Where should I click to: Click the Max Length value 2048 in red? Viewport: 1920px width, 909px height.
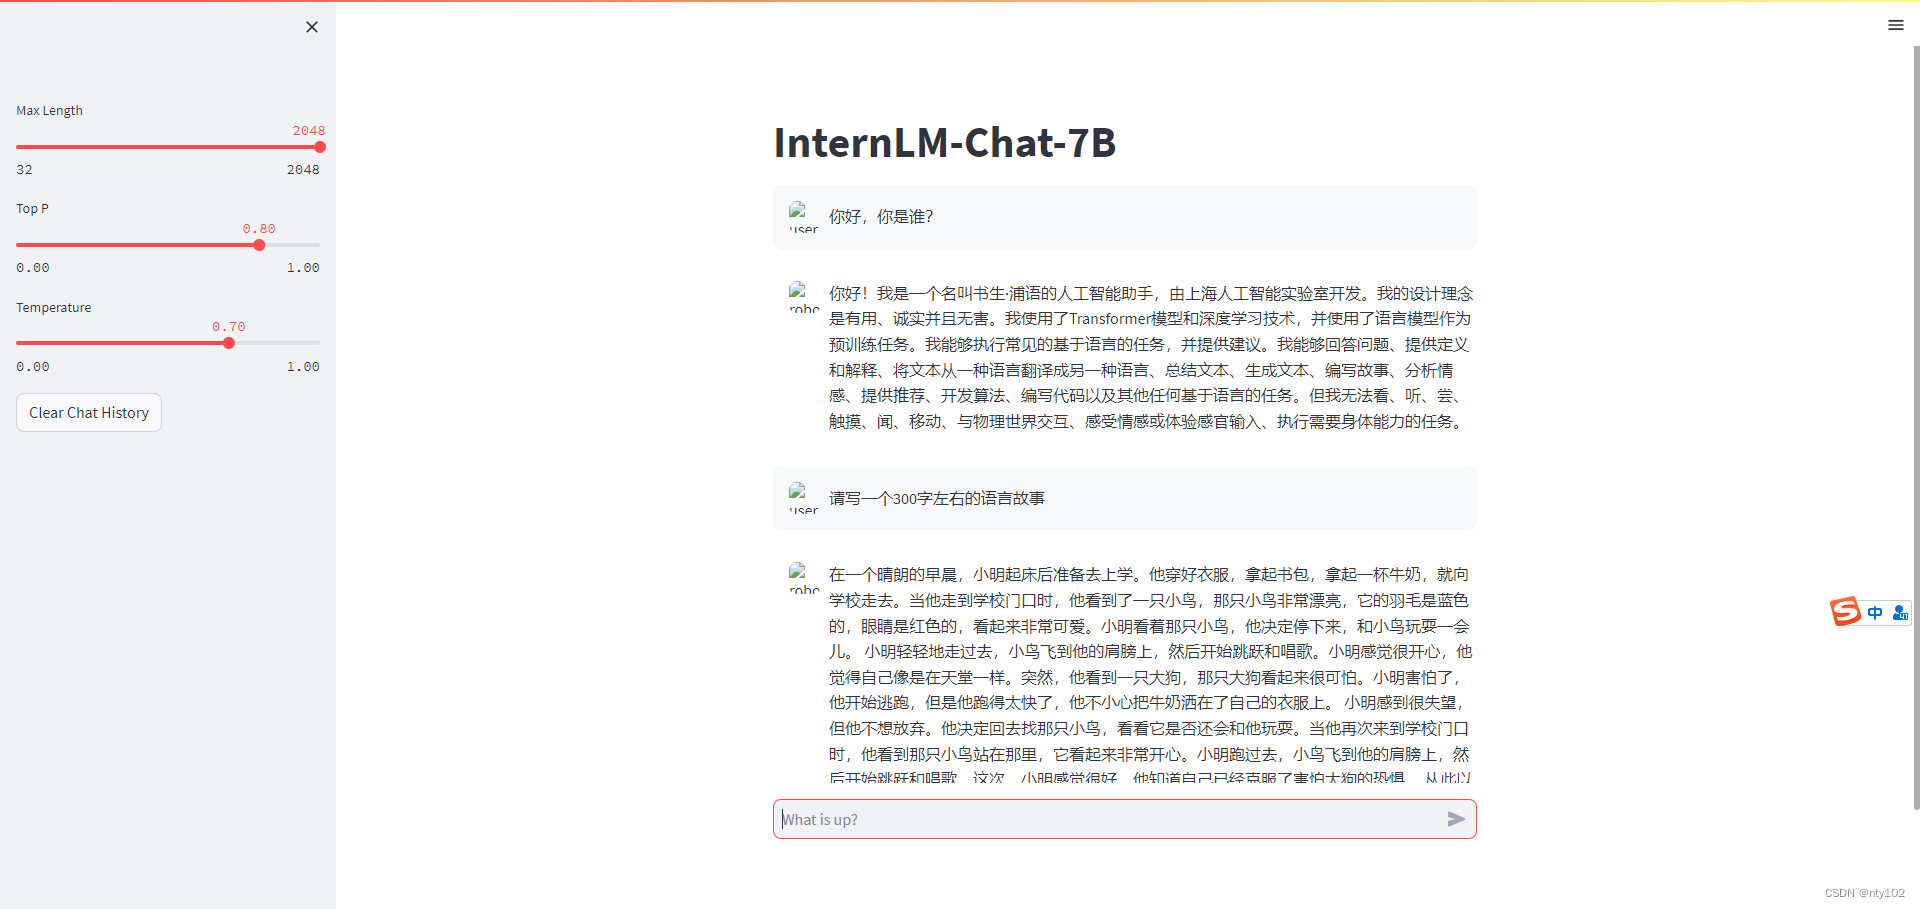pyautogui.click(x=309, y=131)
